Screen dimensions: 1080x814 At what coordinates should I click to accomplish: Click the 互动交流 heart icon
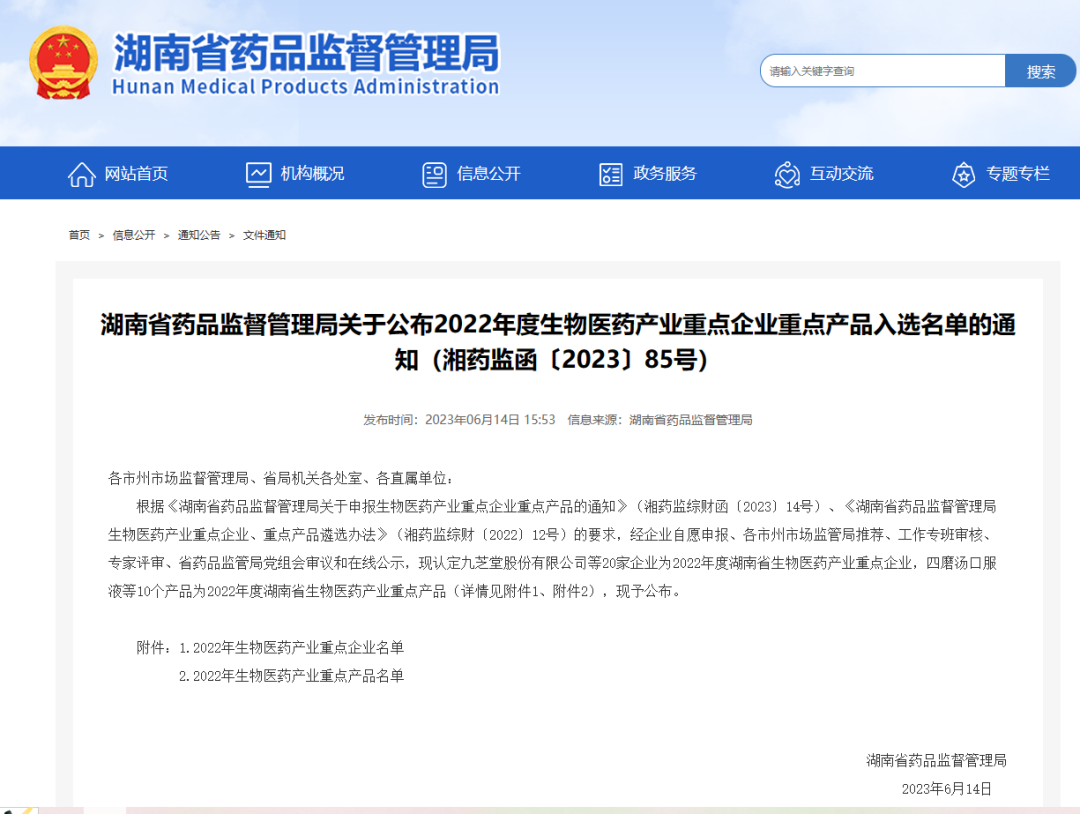coord(787,174)
